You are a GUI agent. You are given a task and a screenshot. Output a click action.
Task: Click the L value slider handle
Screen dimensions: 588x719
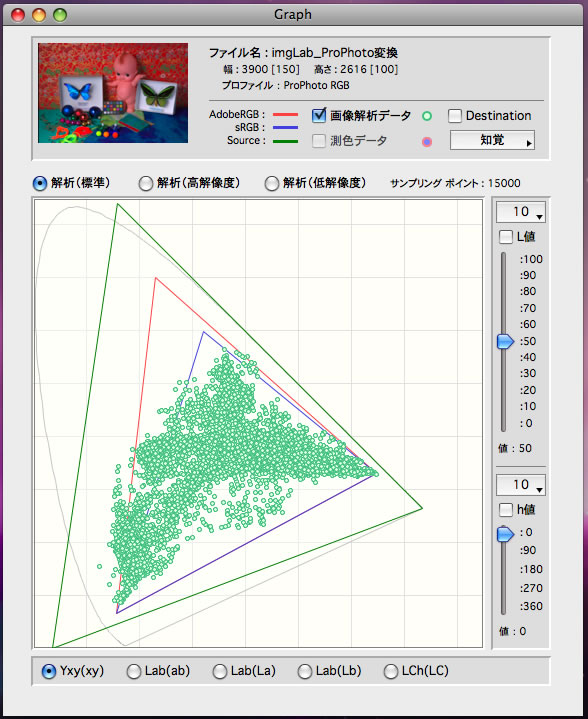505,342
